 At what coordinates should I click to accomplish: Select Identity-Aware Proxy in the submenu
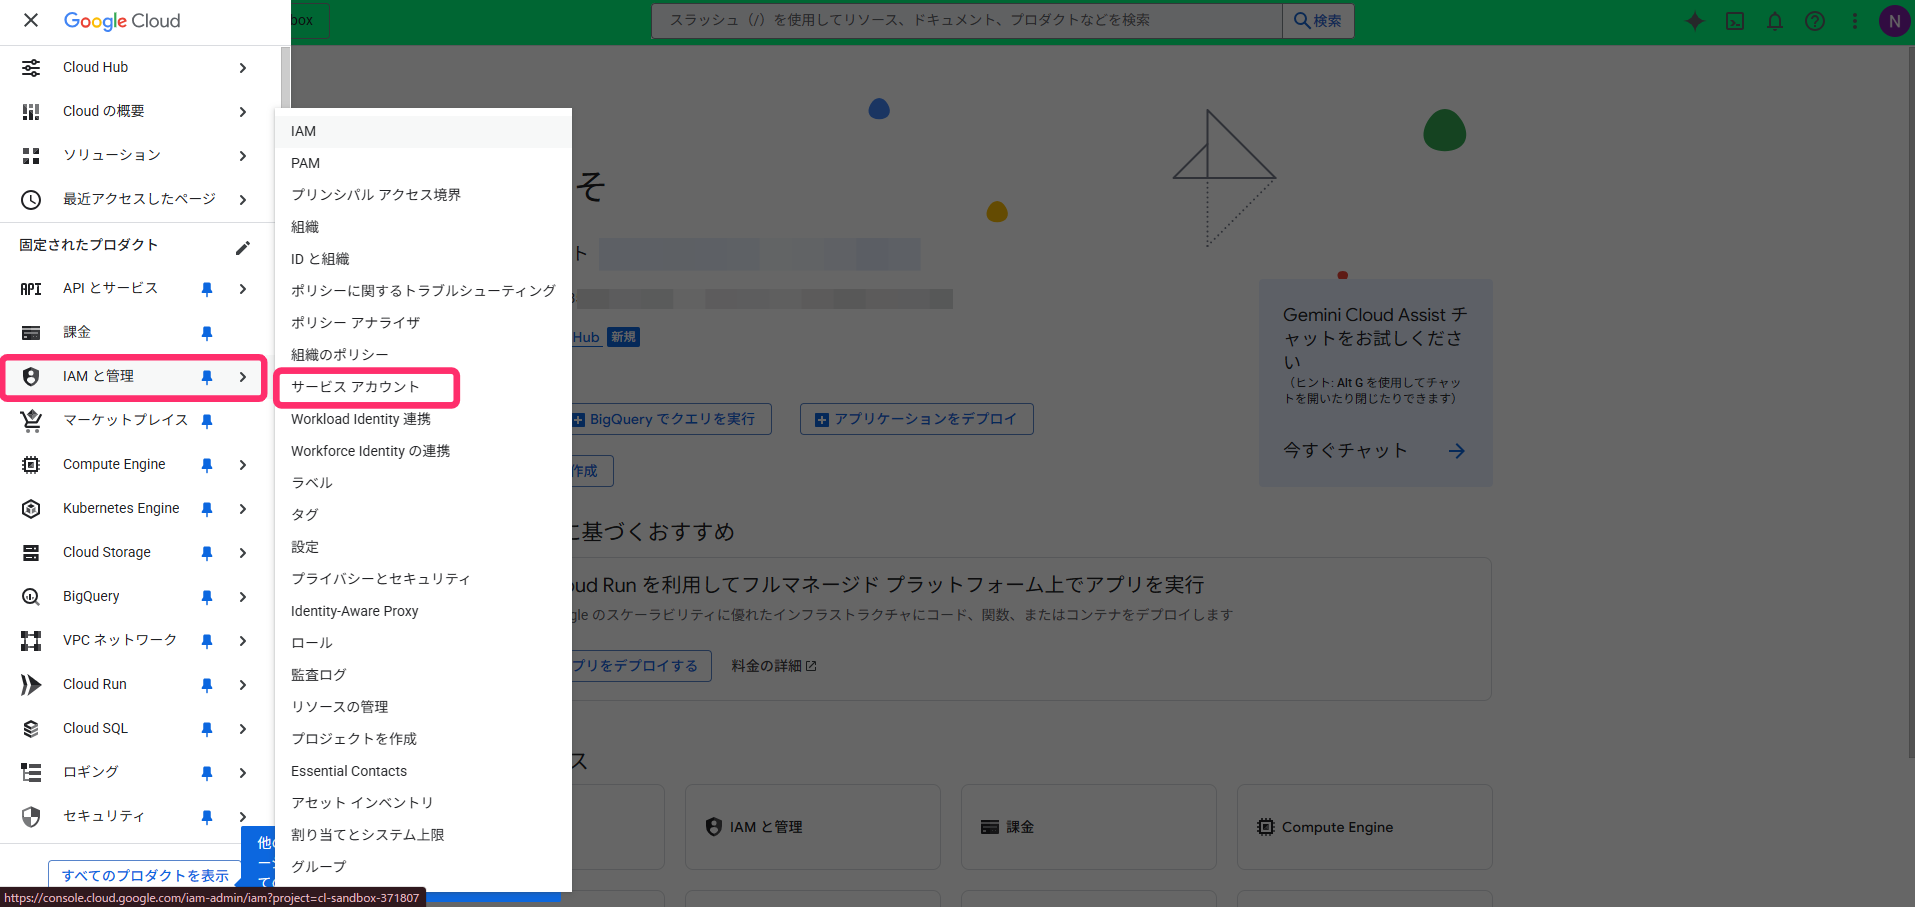point(355,611)
